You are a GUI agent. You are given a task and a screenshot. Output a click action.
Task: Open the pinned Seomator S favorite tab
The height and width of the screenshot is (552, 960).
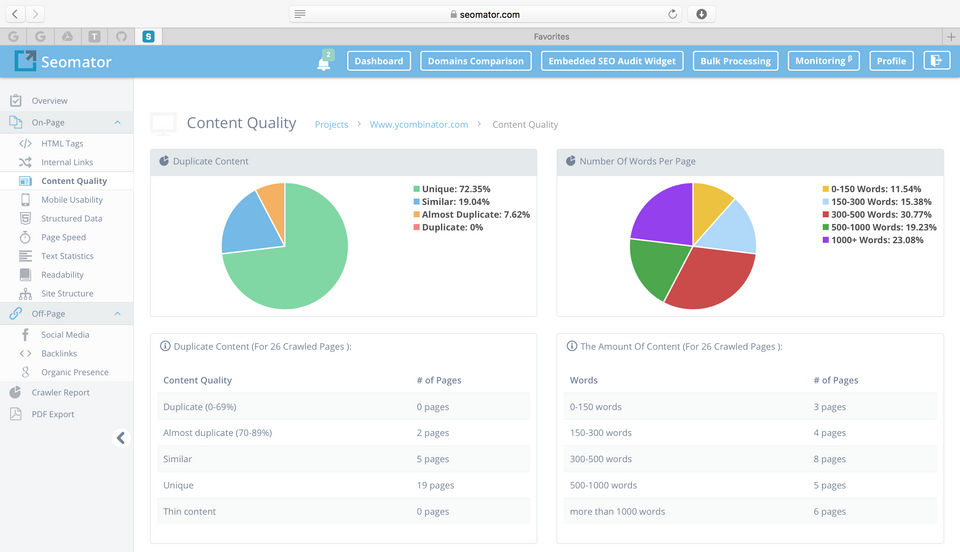pyautogui.click(x=148, y=37)
